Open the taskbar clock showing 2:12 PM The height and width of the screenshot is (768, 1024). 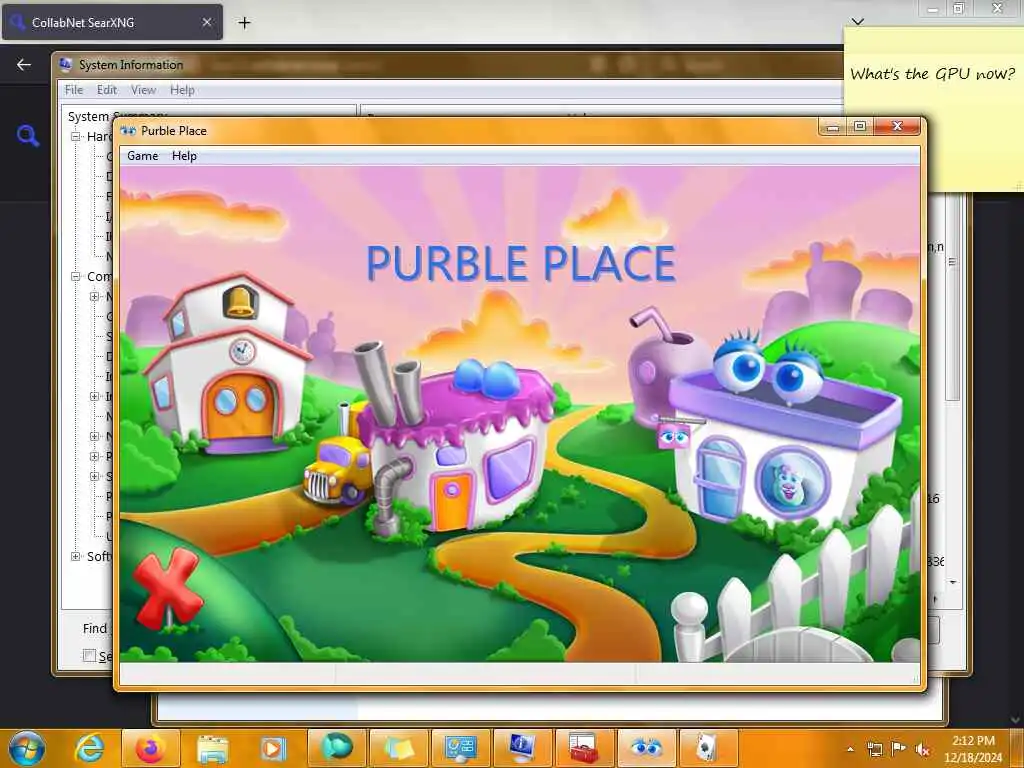point(973,749)
